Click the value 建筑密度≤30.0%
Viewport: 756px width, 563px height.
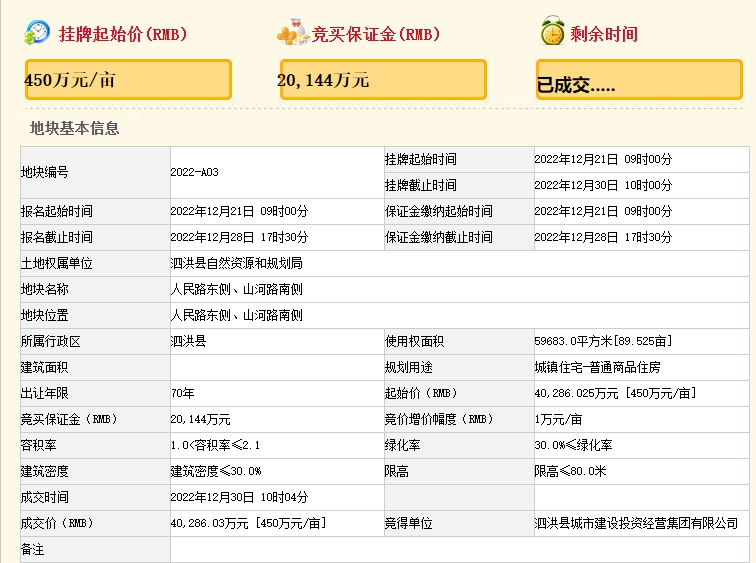[216, 471]
